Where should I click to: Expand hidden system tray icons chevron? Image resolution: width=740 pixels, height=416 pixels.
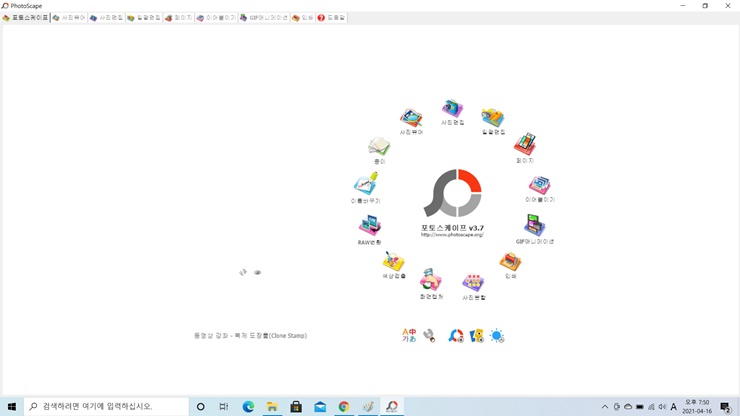[x=605, y=407]
